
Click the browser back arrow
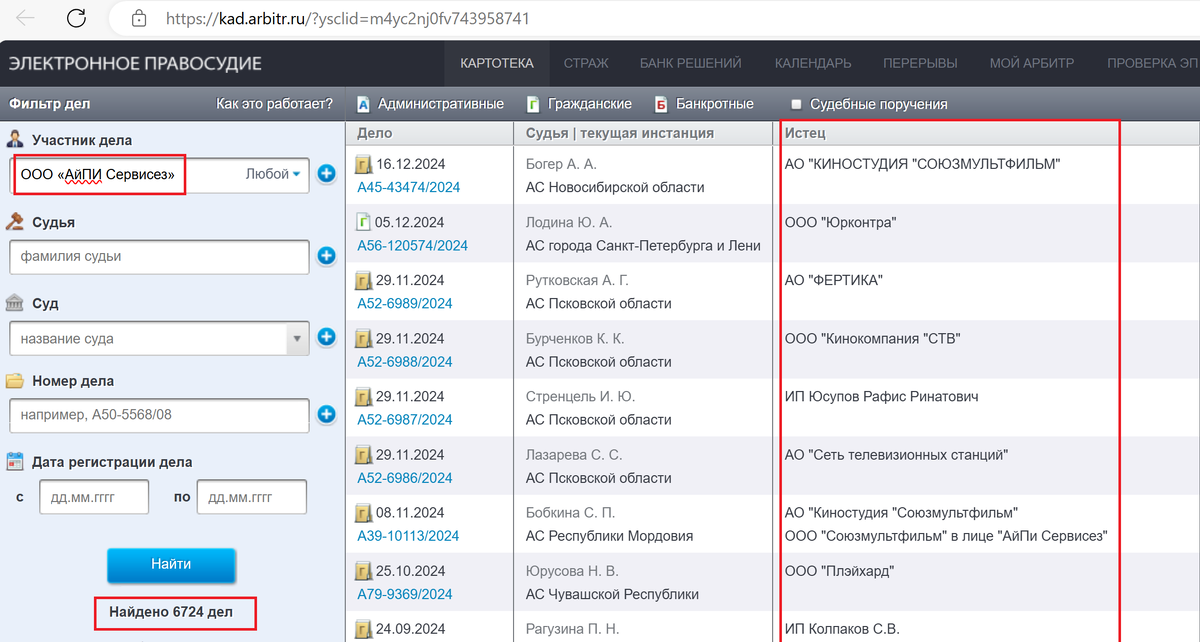click(26, 18)
